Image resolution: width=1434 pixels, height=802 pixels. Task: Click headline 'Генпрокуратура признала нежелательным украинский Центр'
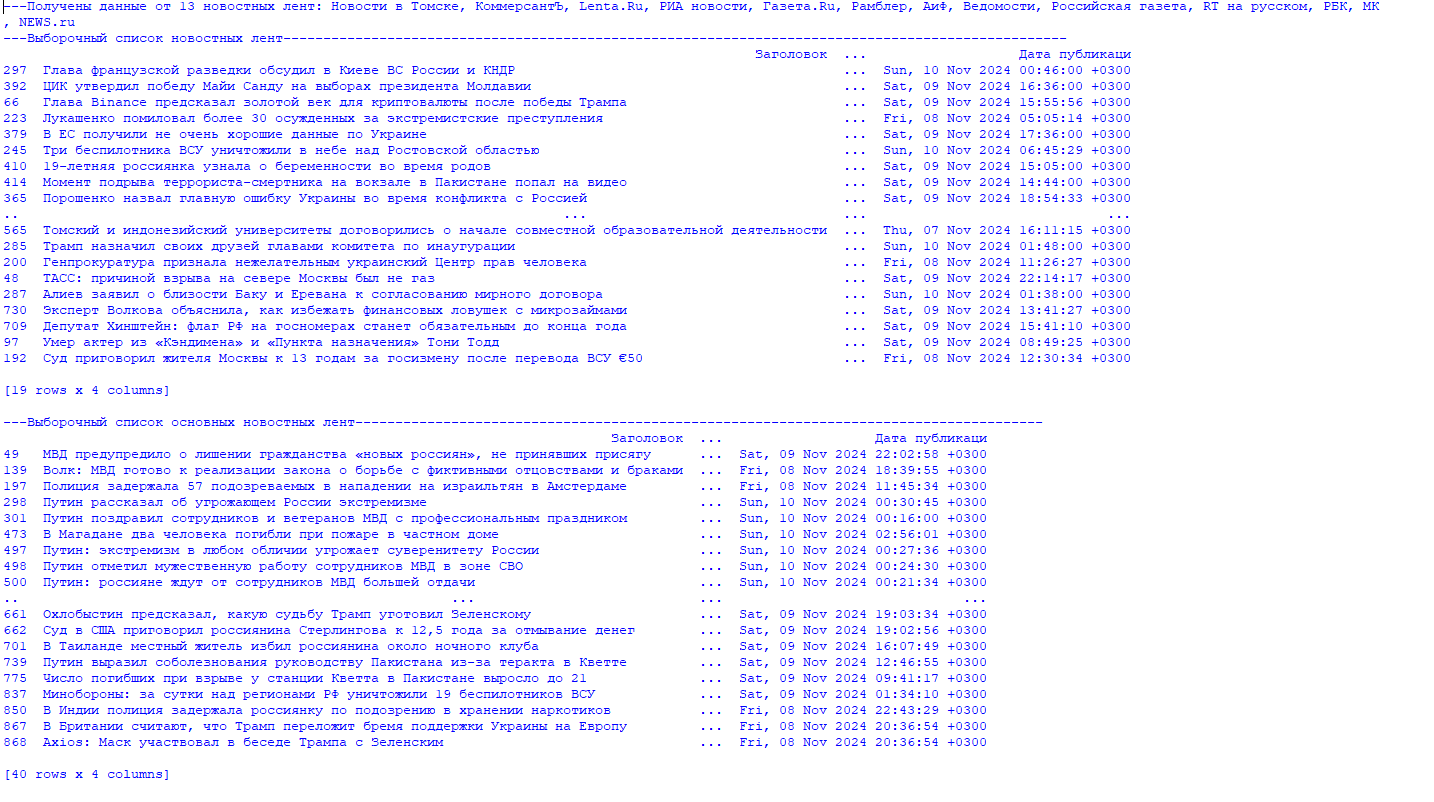(x=315, y=262)
